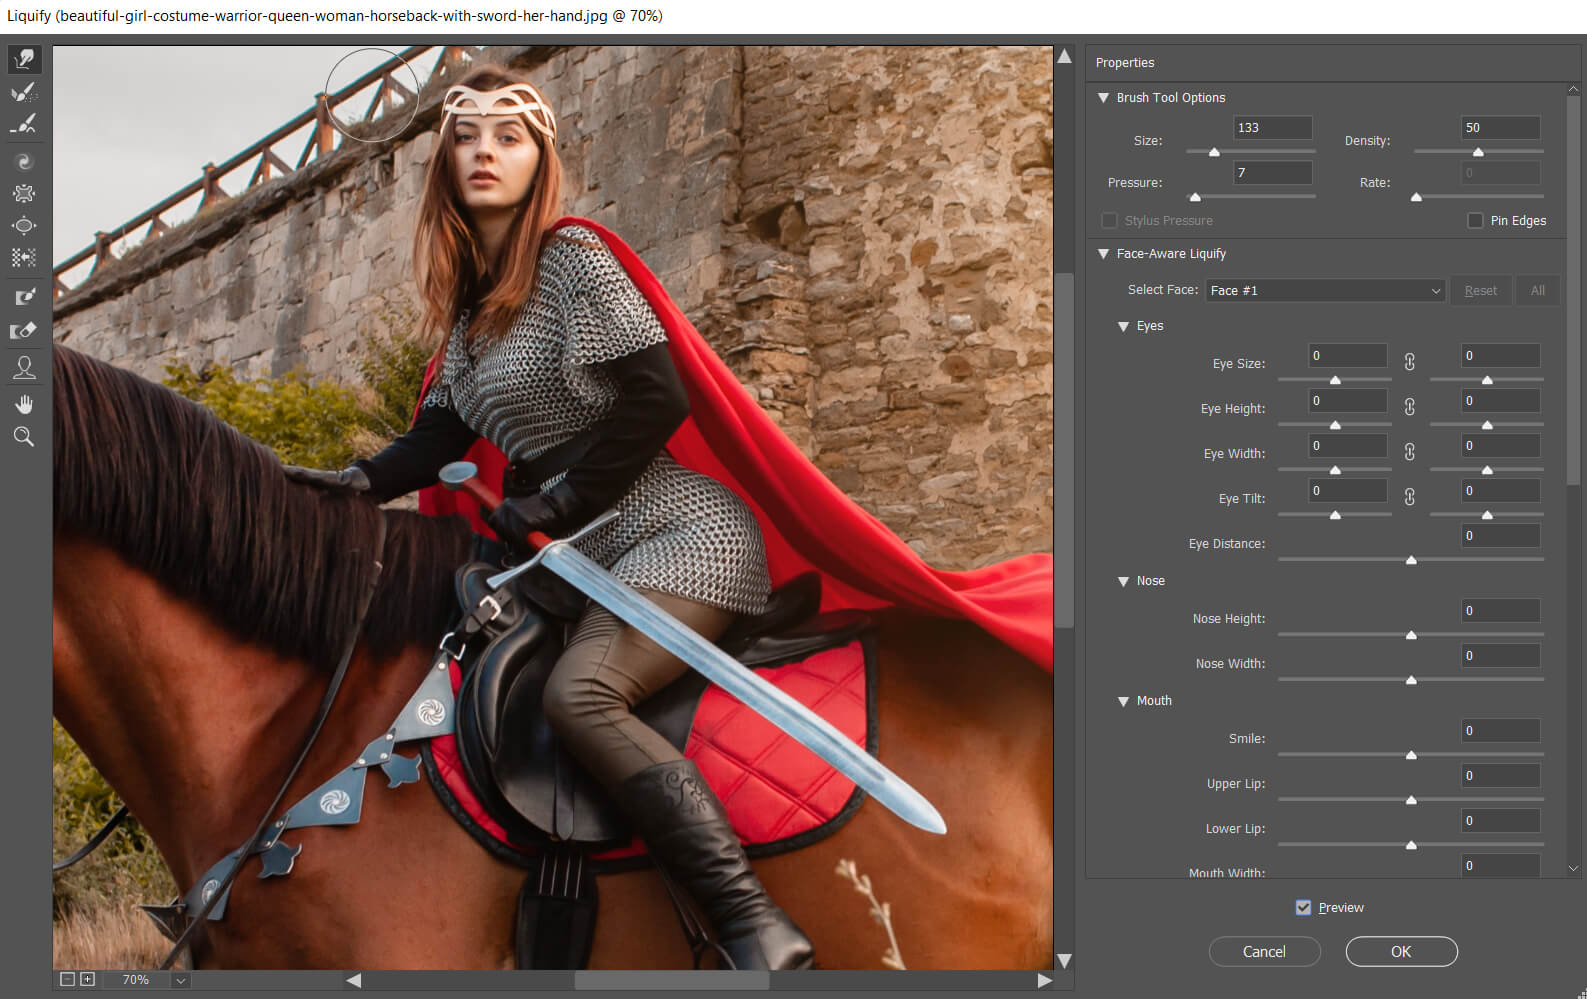The height and width of the screenshot is (999, 1587).
Task: Adjust the Nose Height slider
Action: [x=1411, y=635]
